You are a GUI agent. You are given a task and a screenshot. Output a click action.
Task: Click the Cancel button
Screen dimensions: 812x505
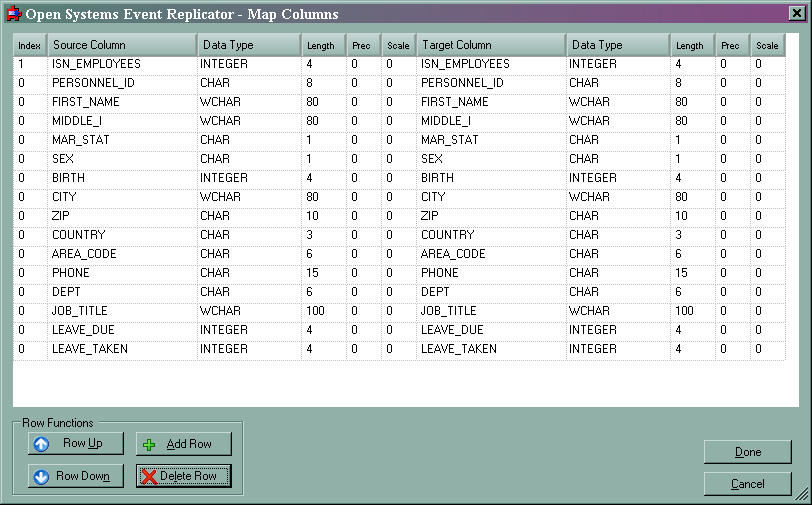point(747,484)
